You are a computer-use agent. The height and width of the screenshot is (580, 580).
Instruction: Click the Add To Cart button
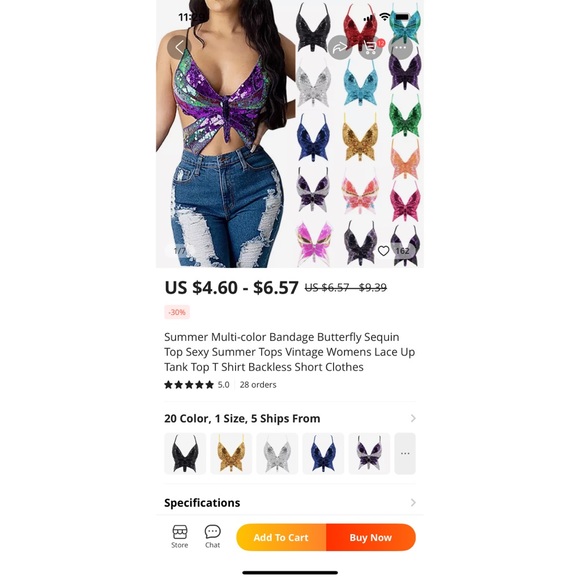coord(281,537)
